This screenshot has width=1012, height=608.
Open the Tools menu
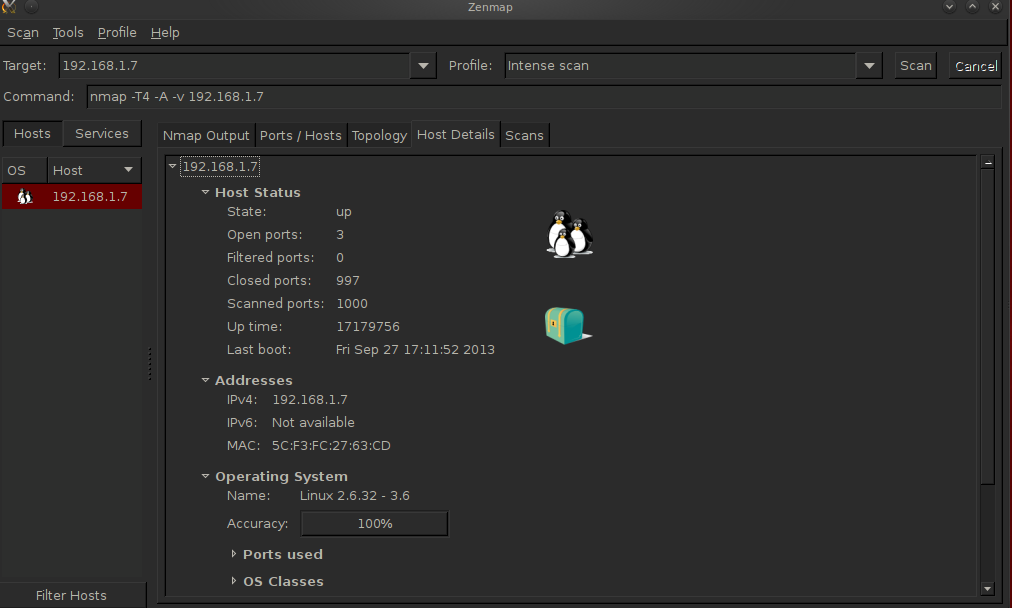68,33
